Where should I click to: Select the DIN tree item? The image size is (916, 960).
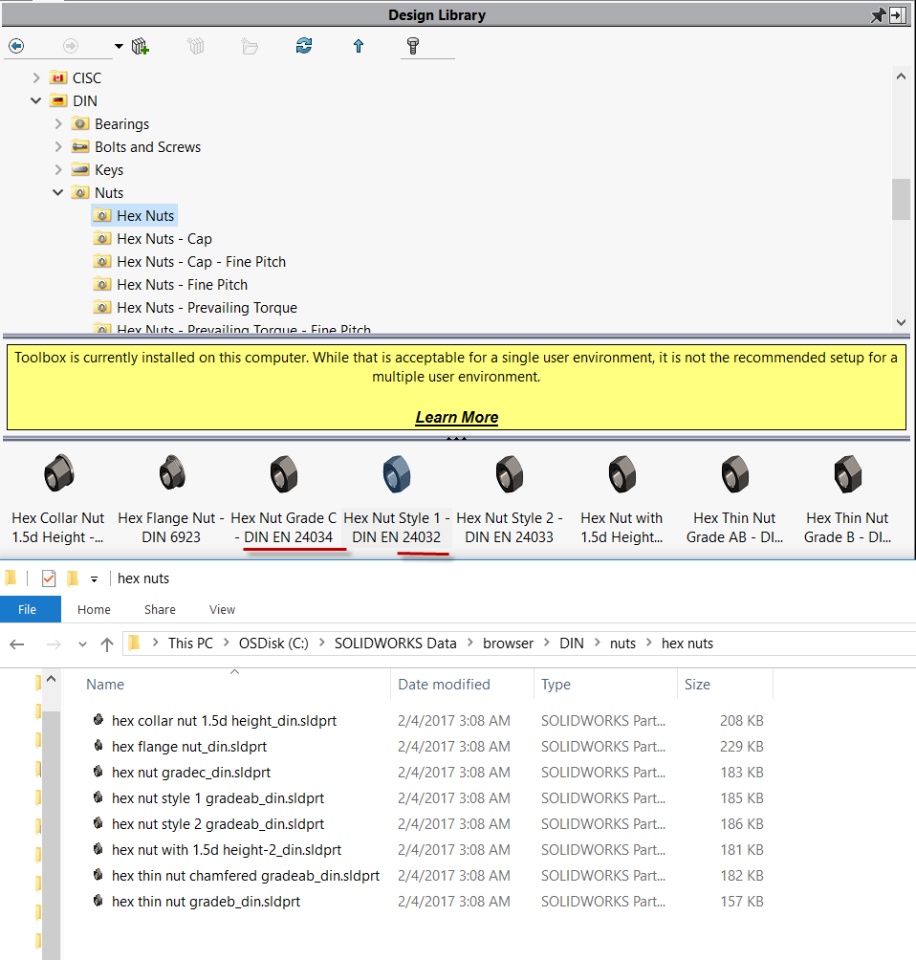point(84,101)
